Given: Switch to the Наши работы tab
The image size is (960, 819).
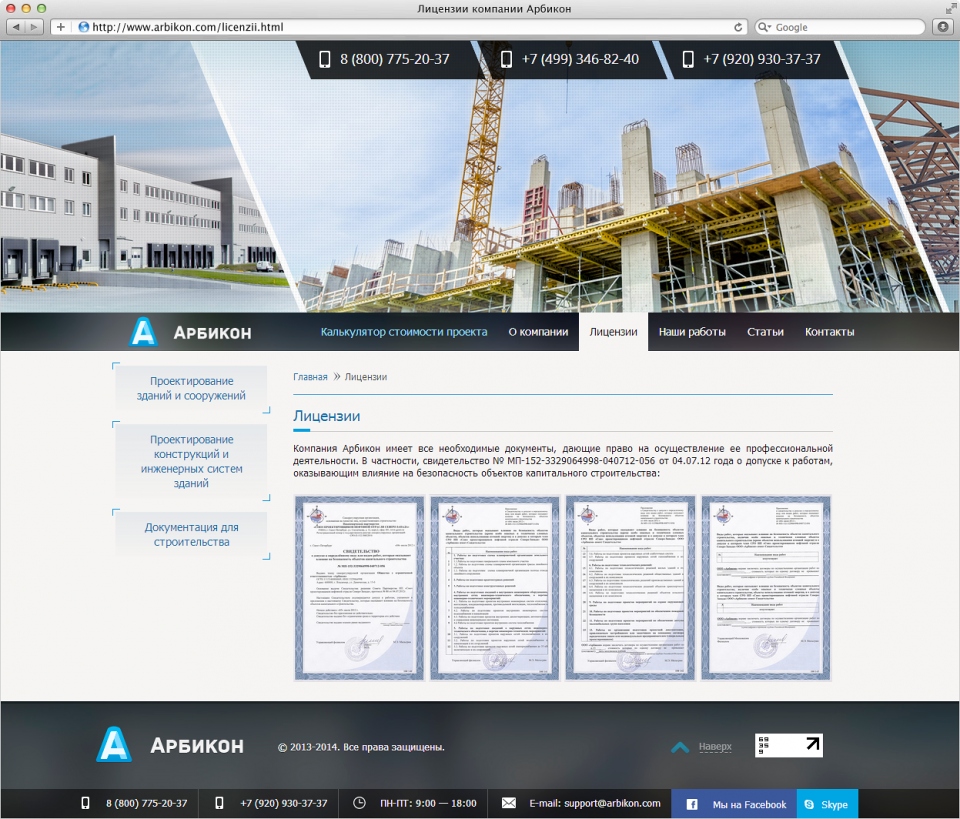Looking at the screenshot, I should pos(692,332).
